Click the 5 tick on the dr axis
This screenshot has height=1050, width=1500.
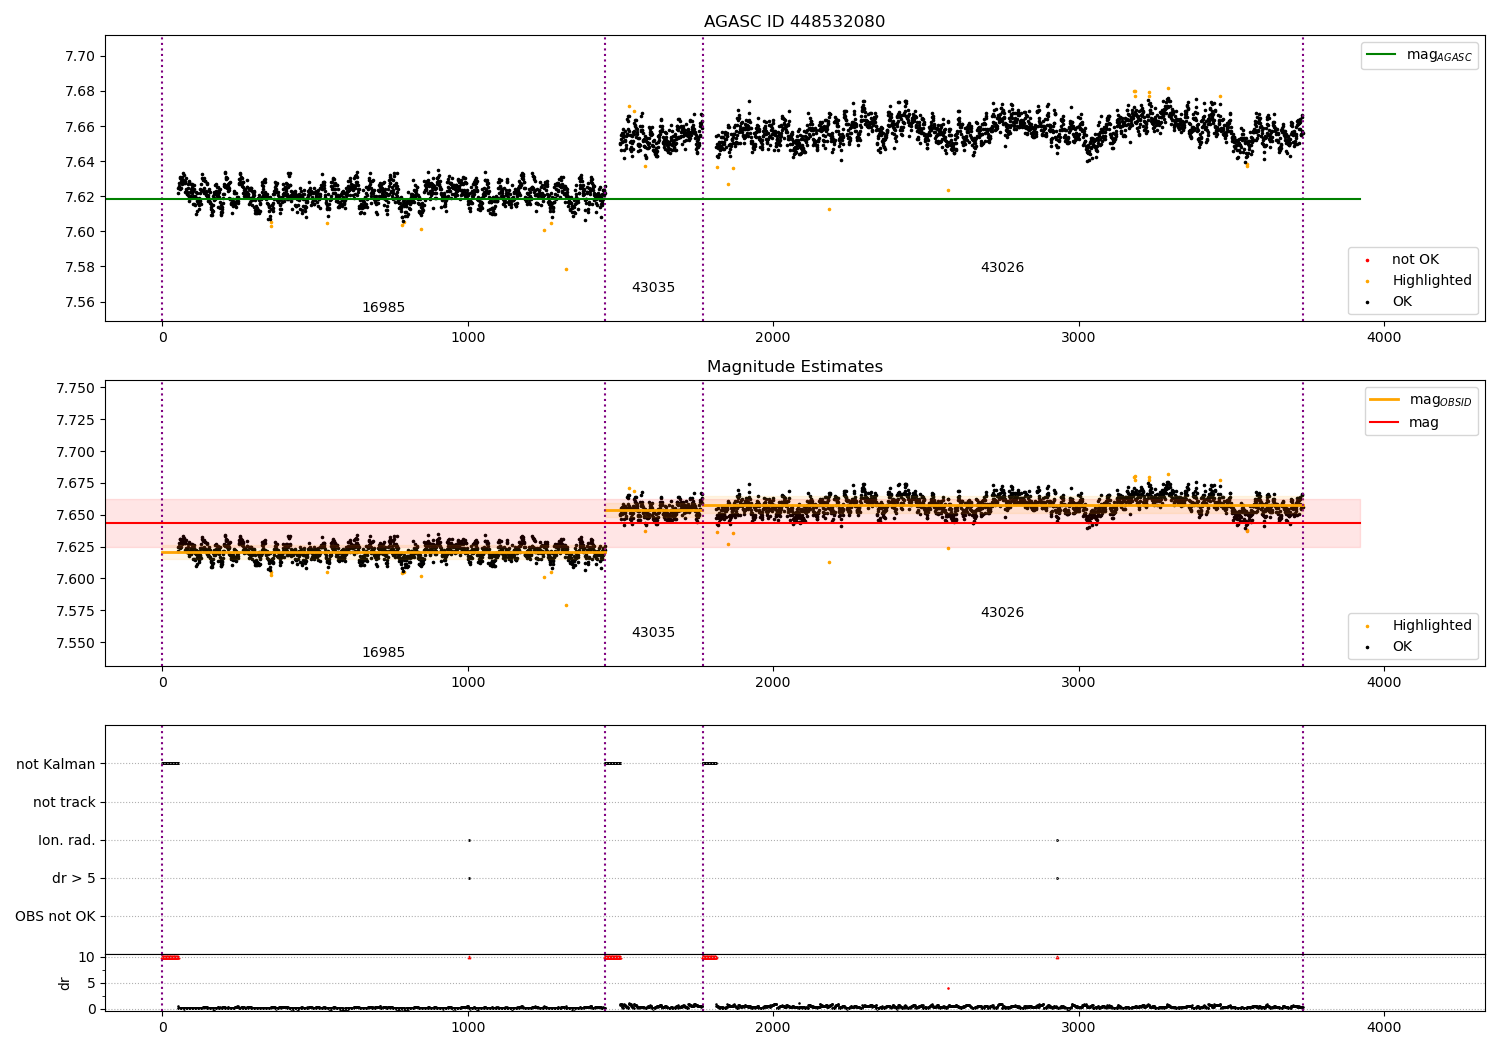coord(91,984)
